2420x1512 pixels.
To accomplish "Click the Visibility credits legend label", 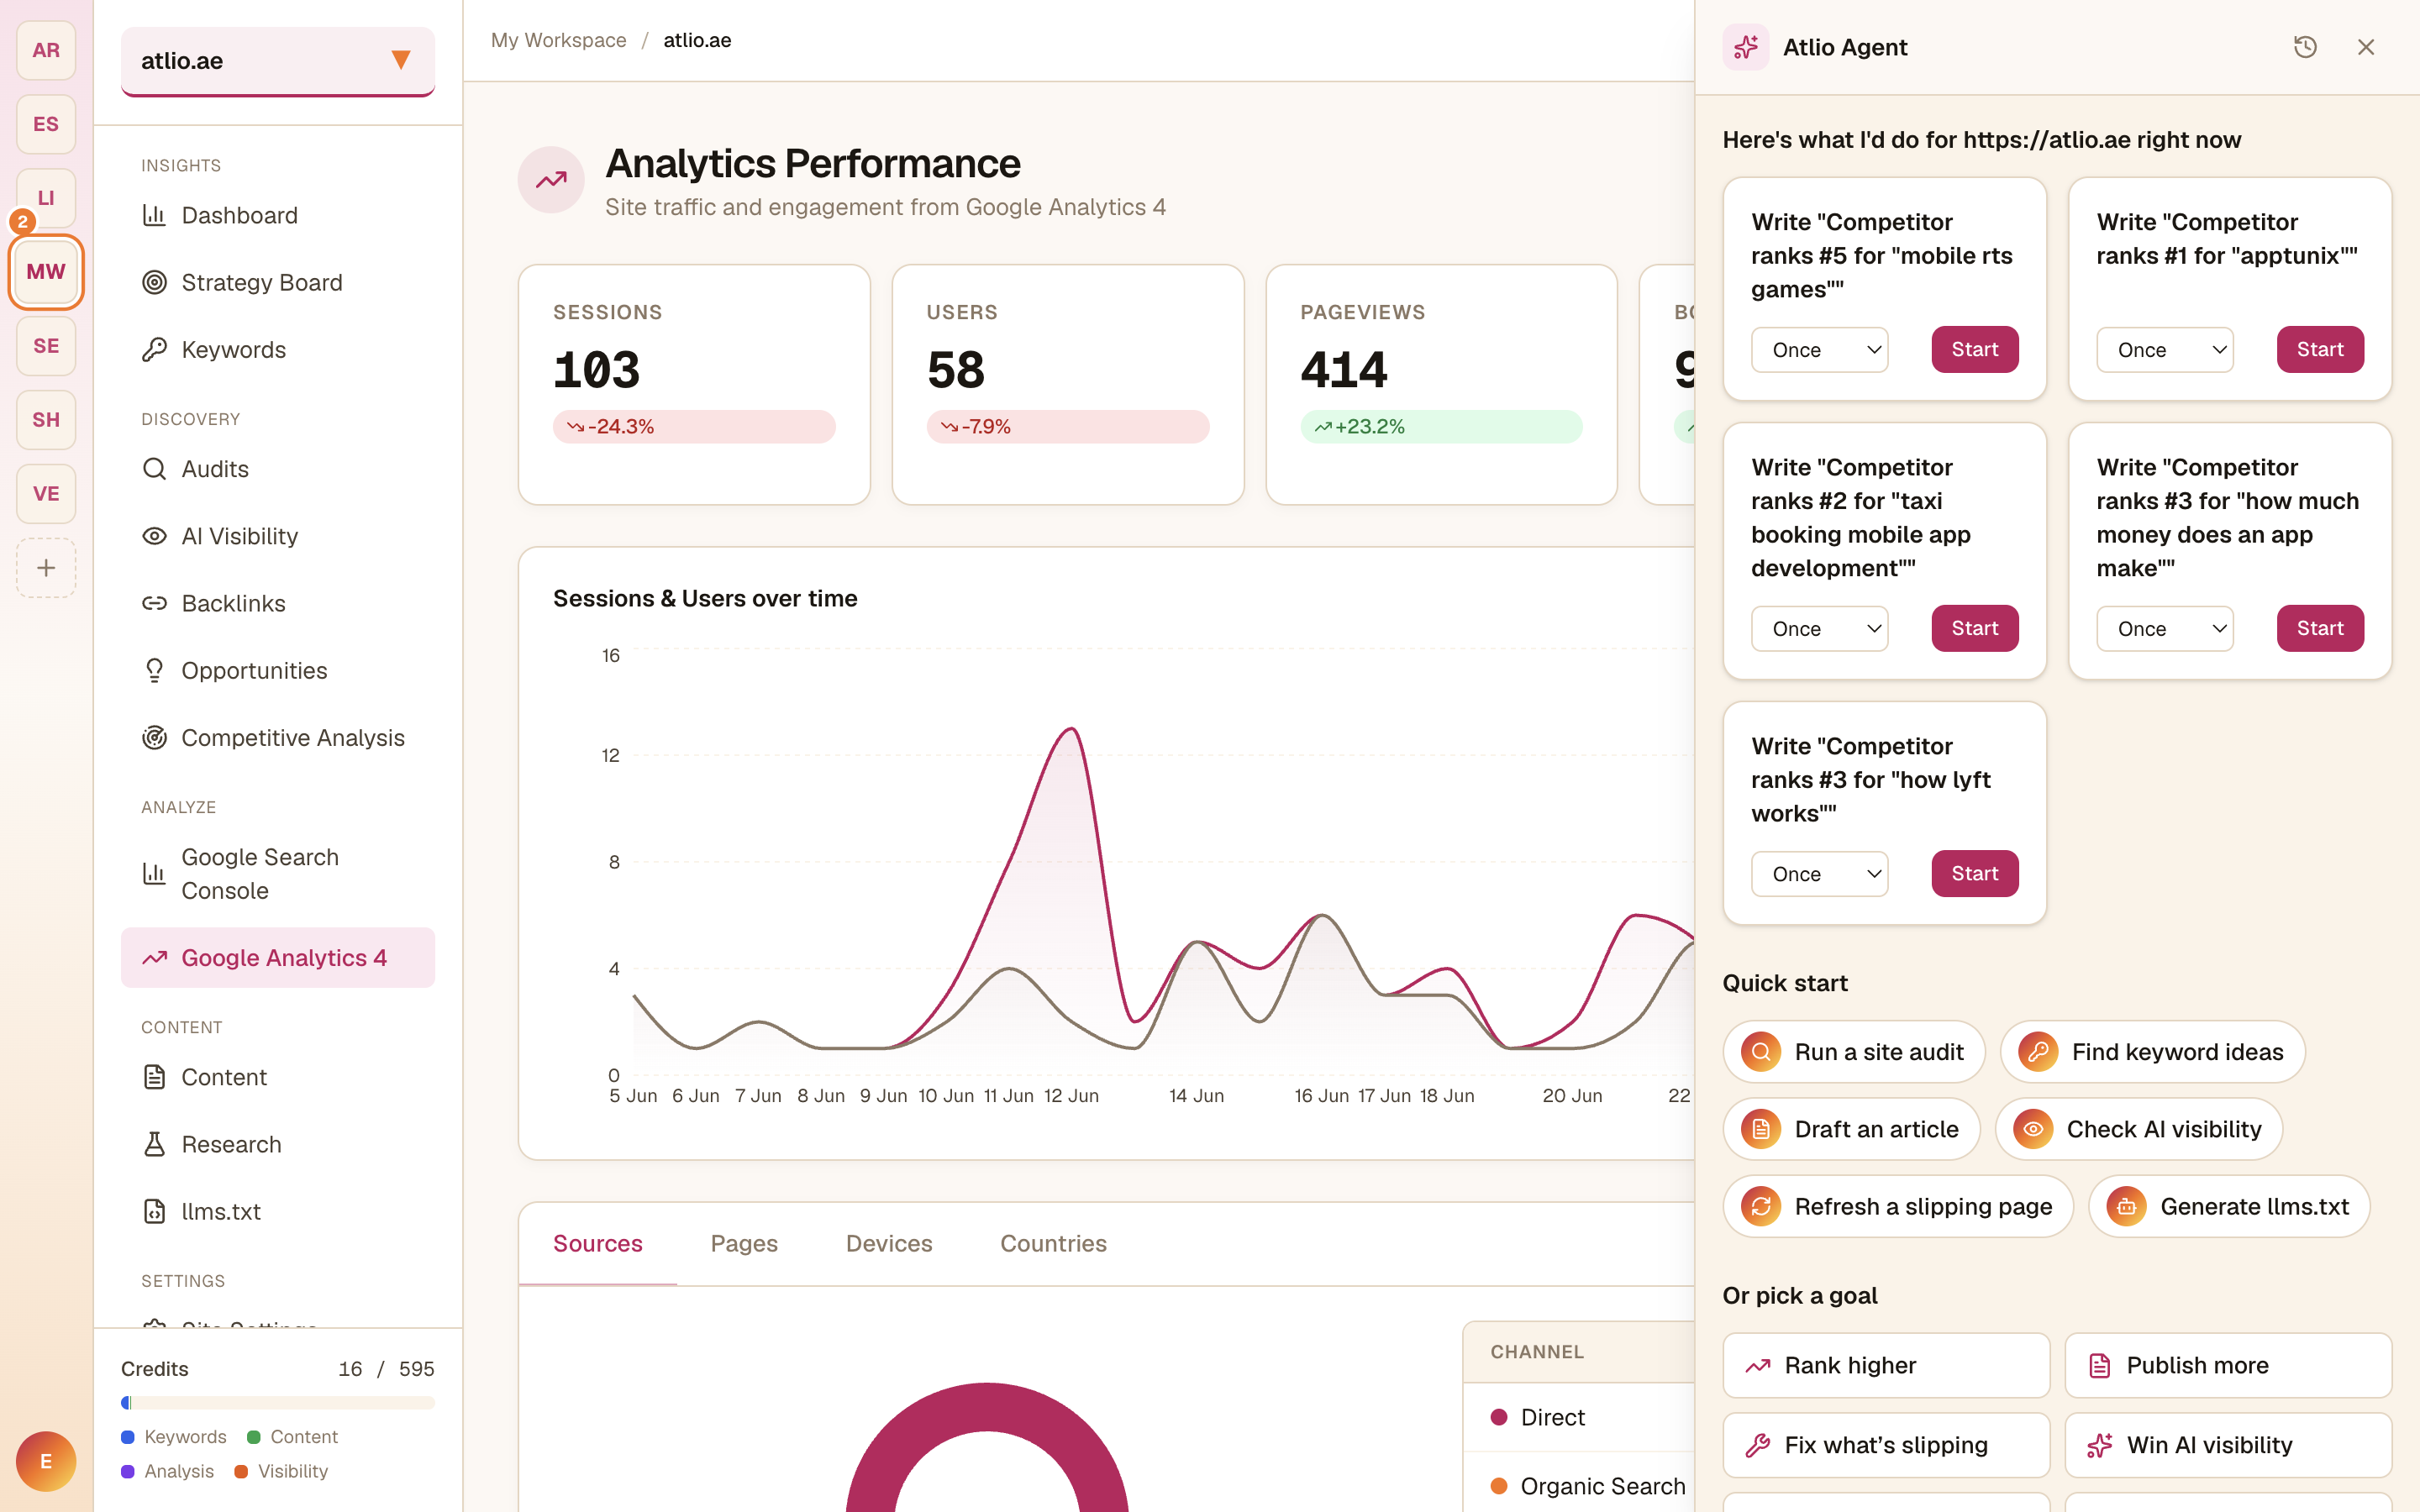I will click(x=292, y=1471).
